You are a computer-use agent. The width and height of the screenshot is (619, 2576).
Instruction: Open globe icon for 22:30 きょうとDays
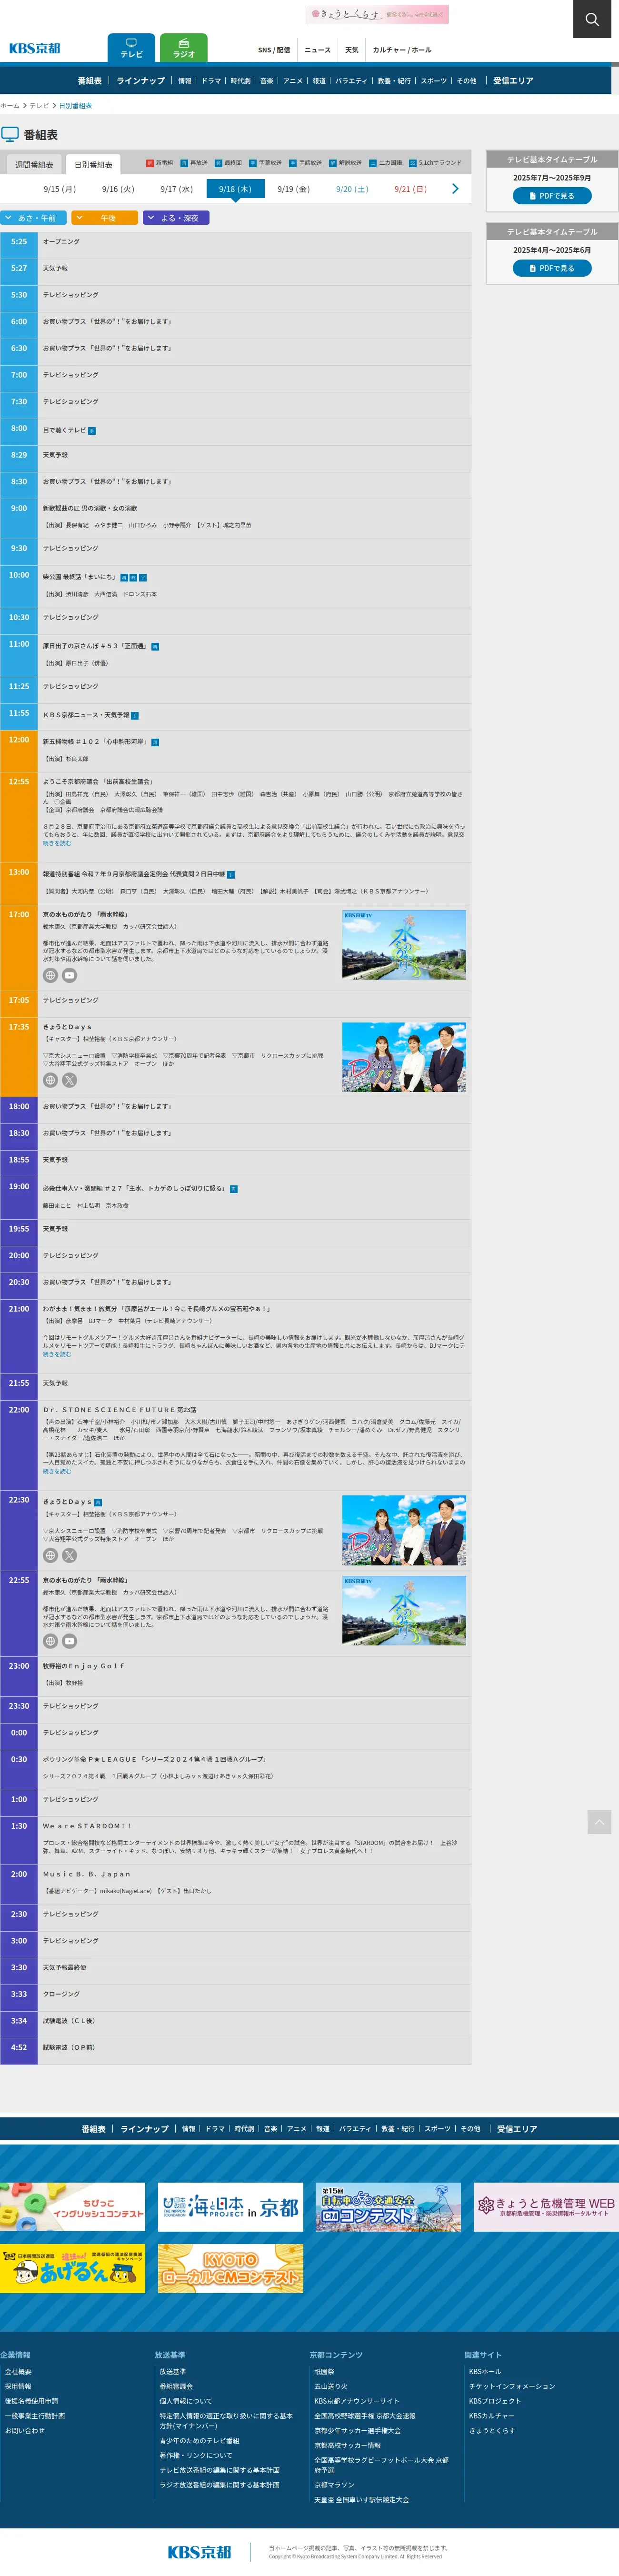pyautogui.click(x=50, y=1555)
